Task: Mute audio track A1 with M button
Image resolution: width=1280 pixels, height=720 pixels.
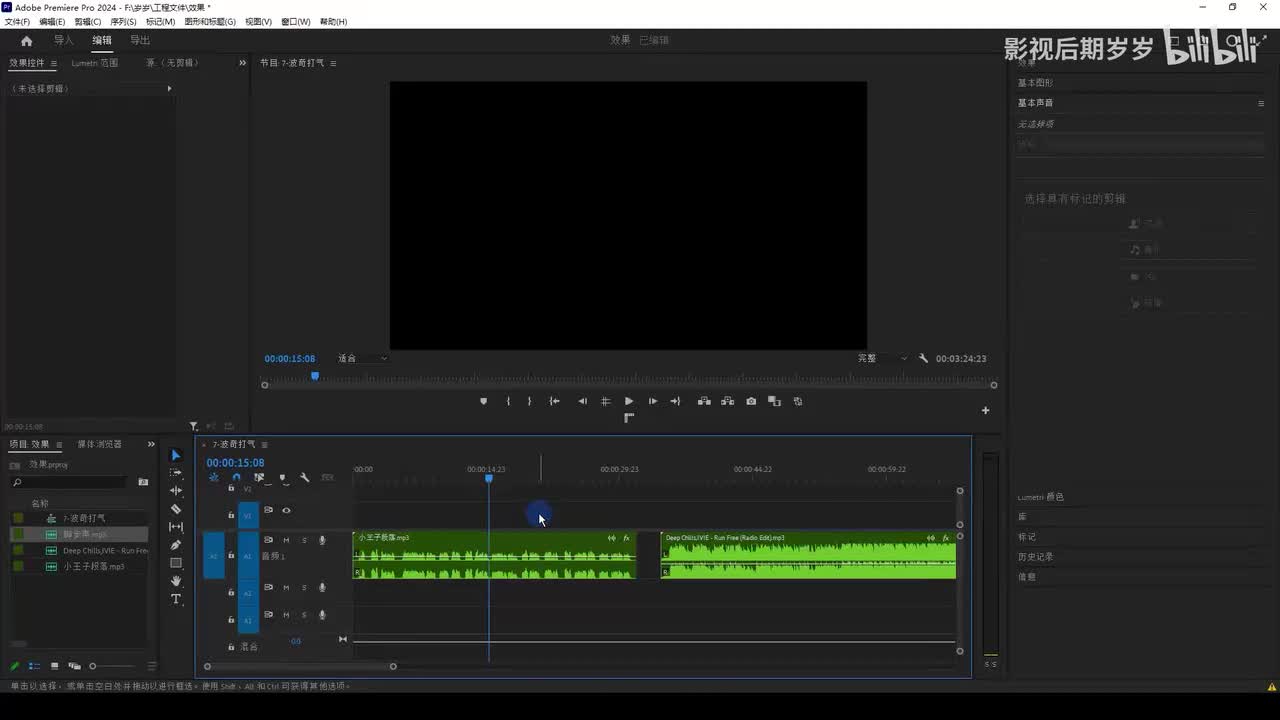Action: pos(286,540)
